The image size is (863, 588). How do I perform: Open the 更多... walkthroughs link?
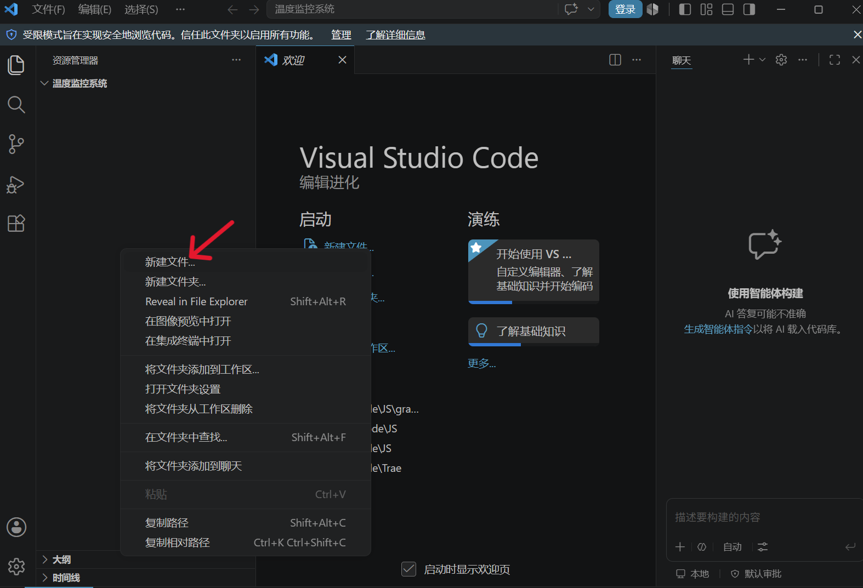[482, 363]
